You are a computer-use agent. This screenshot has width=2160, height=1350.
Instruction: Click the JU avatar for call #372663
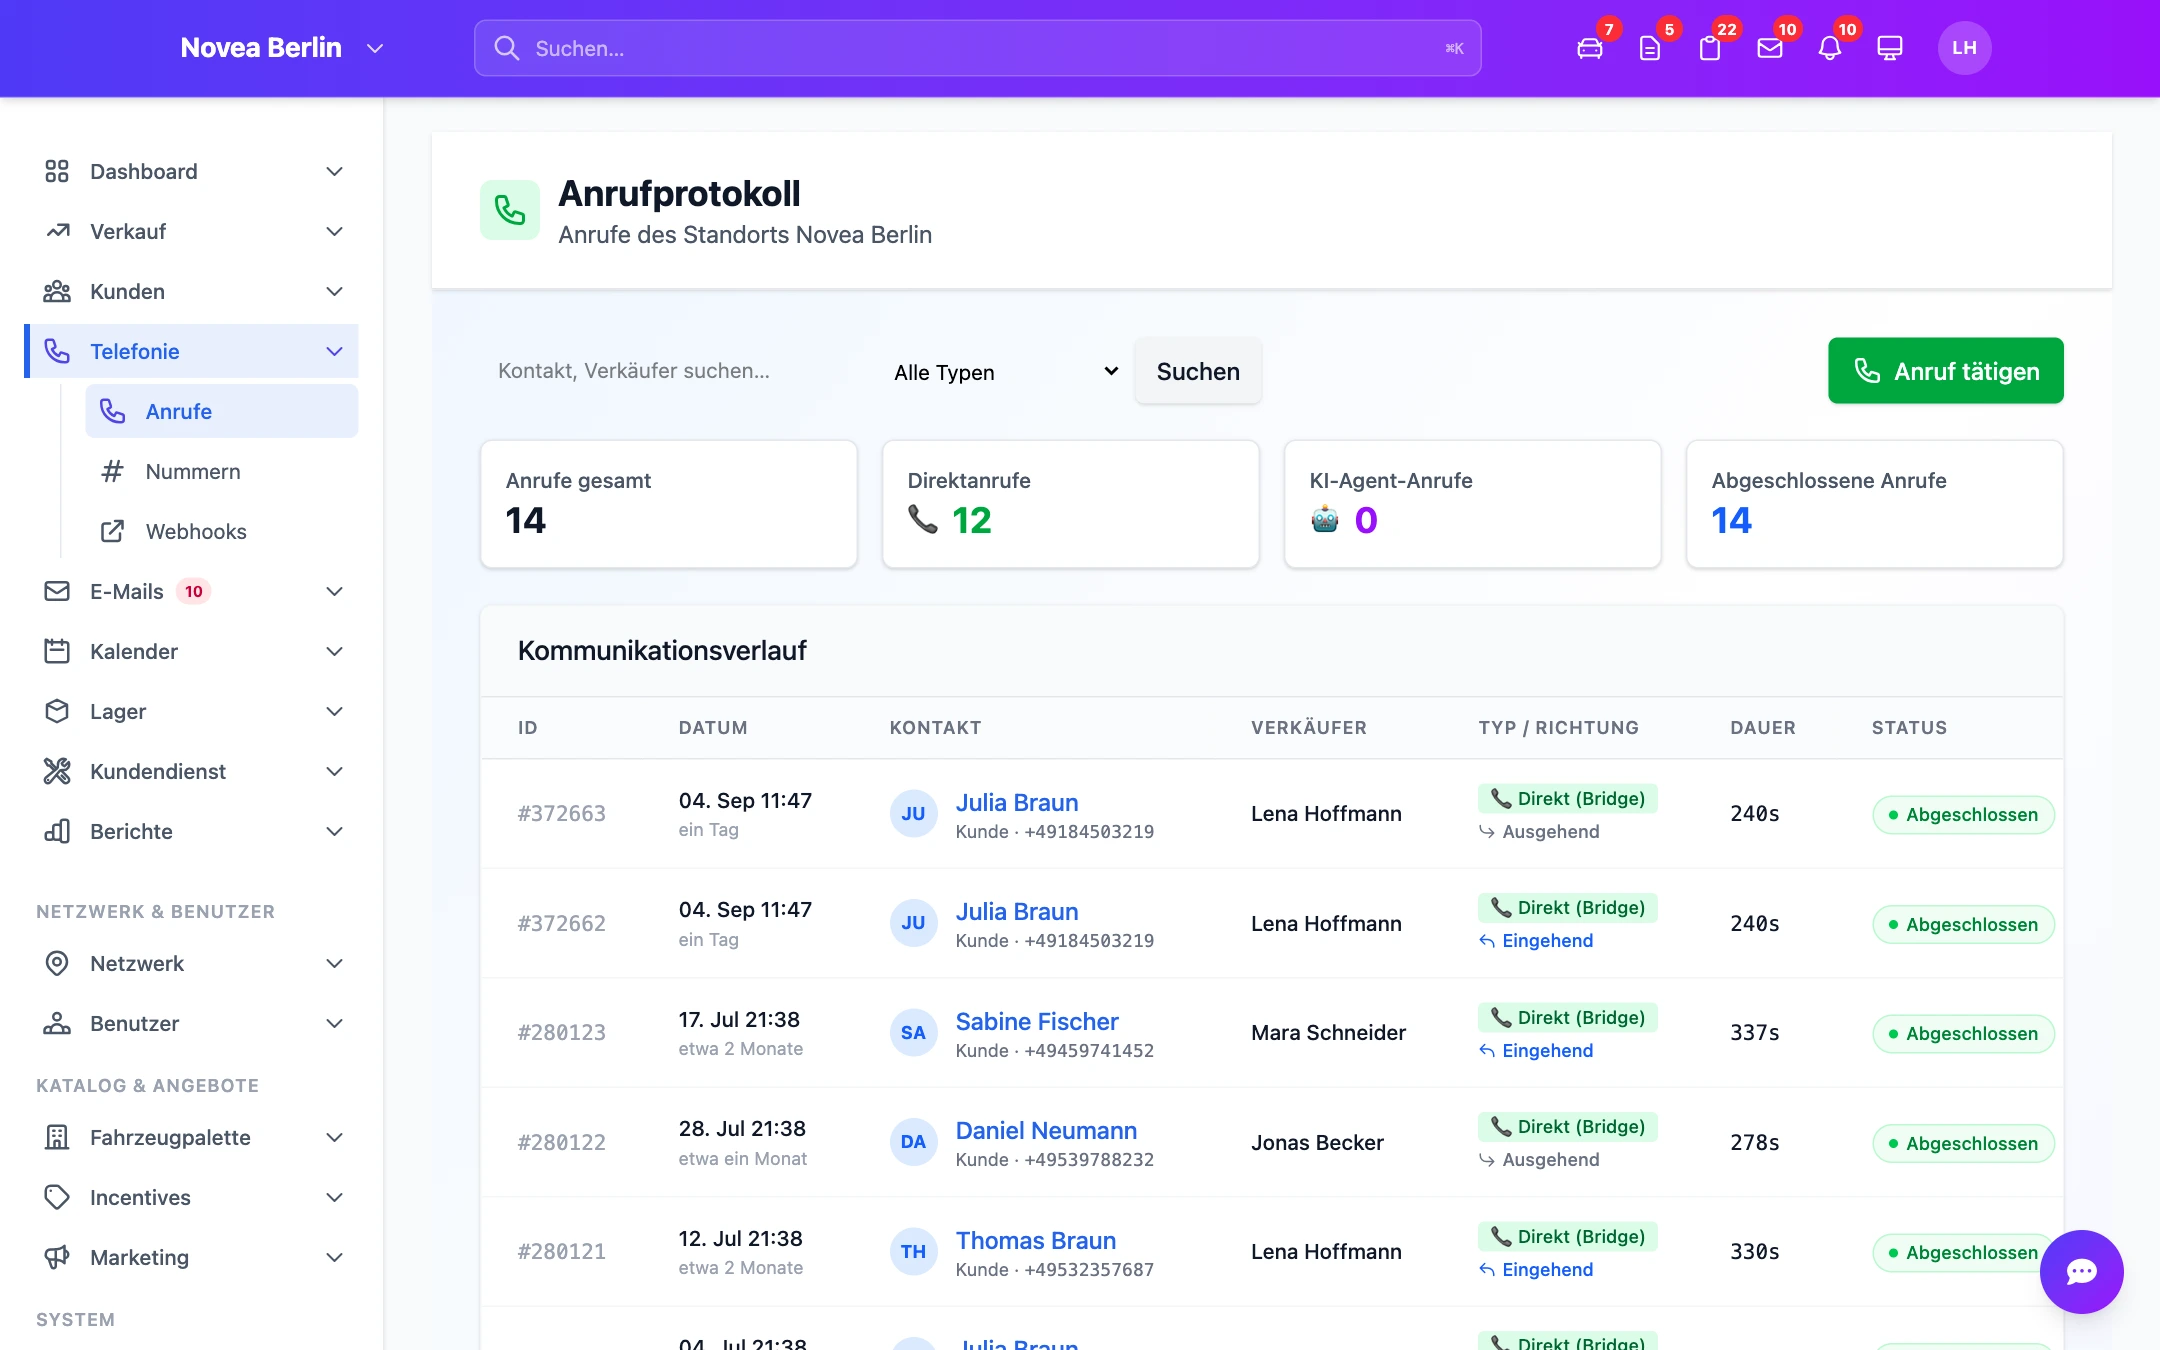[913, 813]
